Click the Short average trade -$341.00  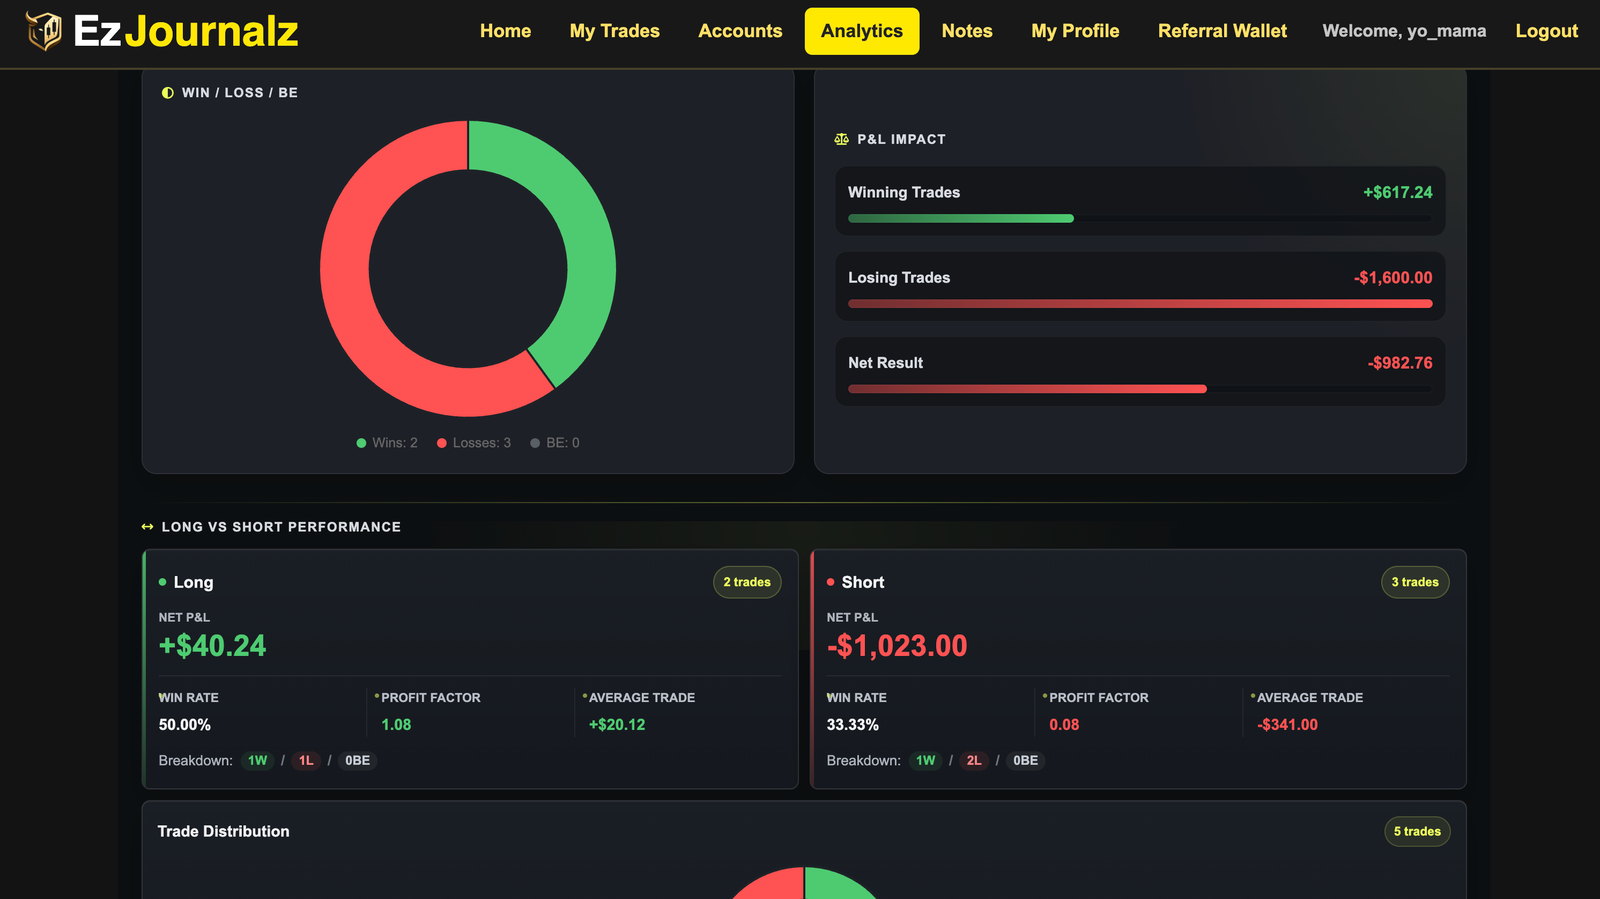click(1287, 725)
